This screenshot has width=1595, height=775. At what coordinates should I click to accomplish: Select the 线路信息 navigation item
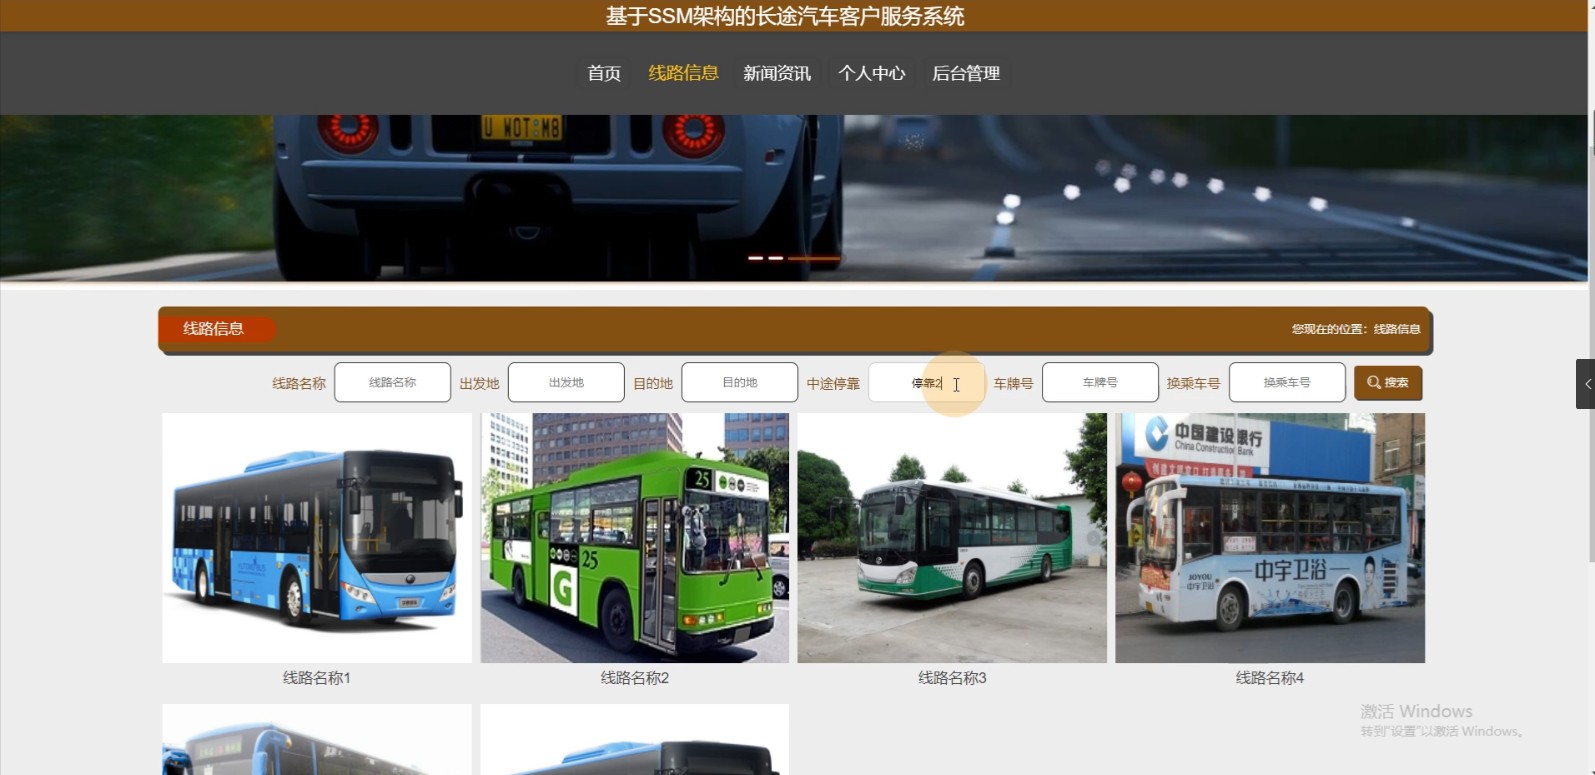click(683, 73)
